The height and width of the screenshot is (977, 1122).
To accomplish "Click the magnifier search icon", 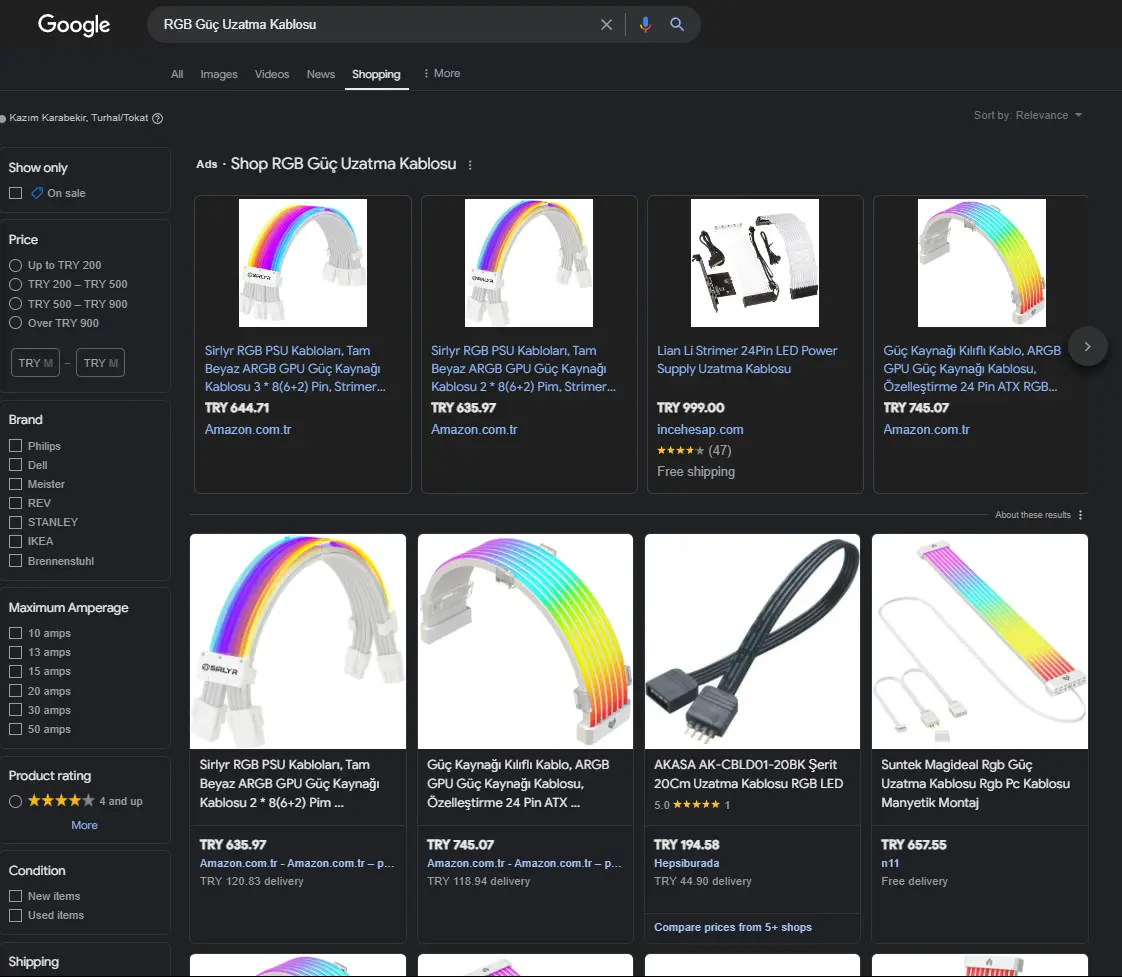I will tap(677, 24).
